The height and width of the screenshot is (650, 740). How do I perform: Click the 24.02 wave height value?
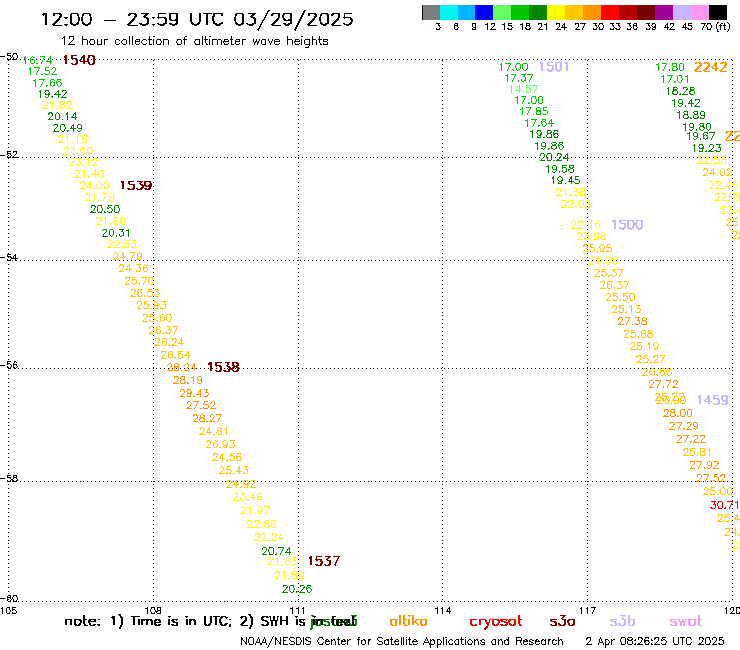pos(717,173)
